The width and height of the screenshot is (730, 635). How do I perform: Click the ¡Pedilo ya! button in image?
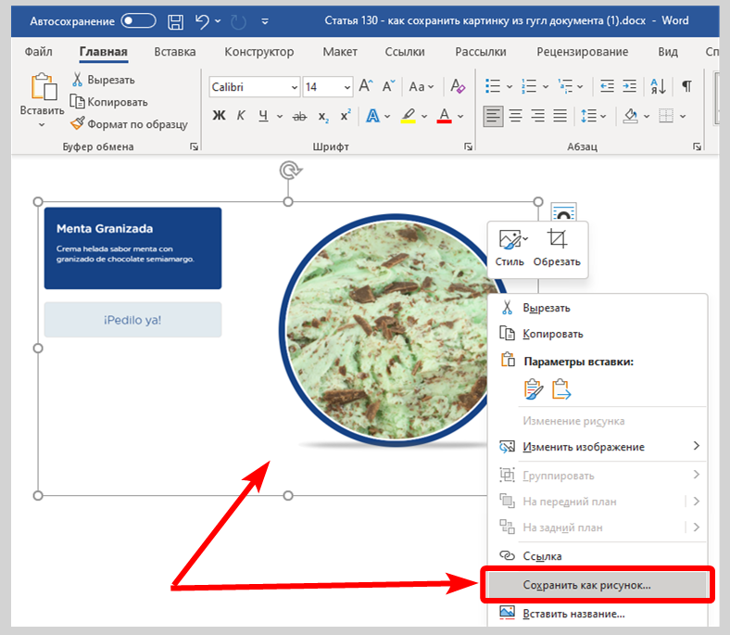tap(133, 320)
